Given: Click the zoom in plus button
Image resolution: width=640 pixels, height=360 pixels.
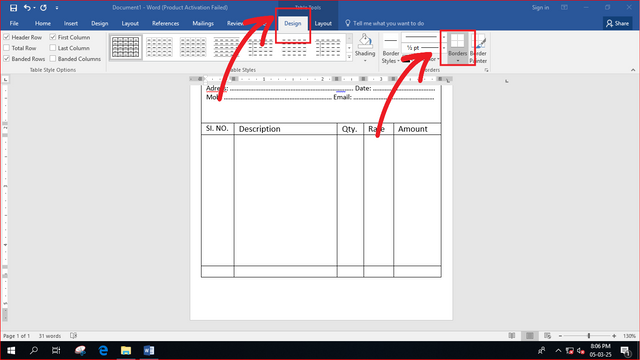Looking at the screenshot, I should pyautogui.click(x=614, y=336).
